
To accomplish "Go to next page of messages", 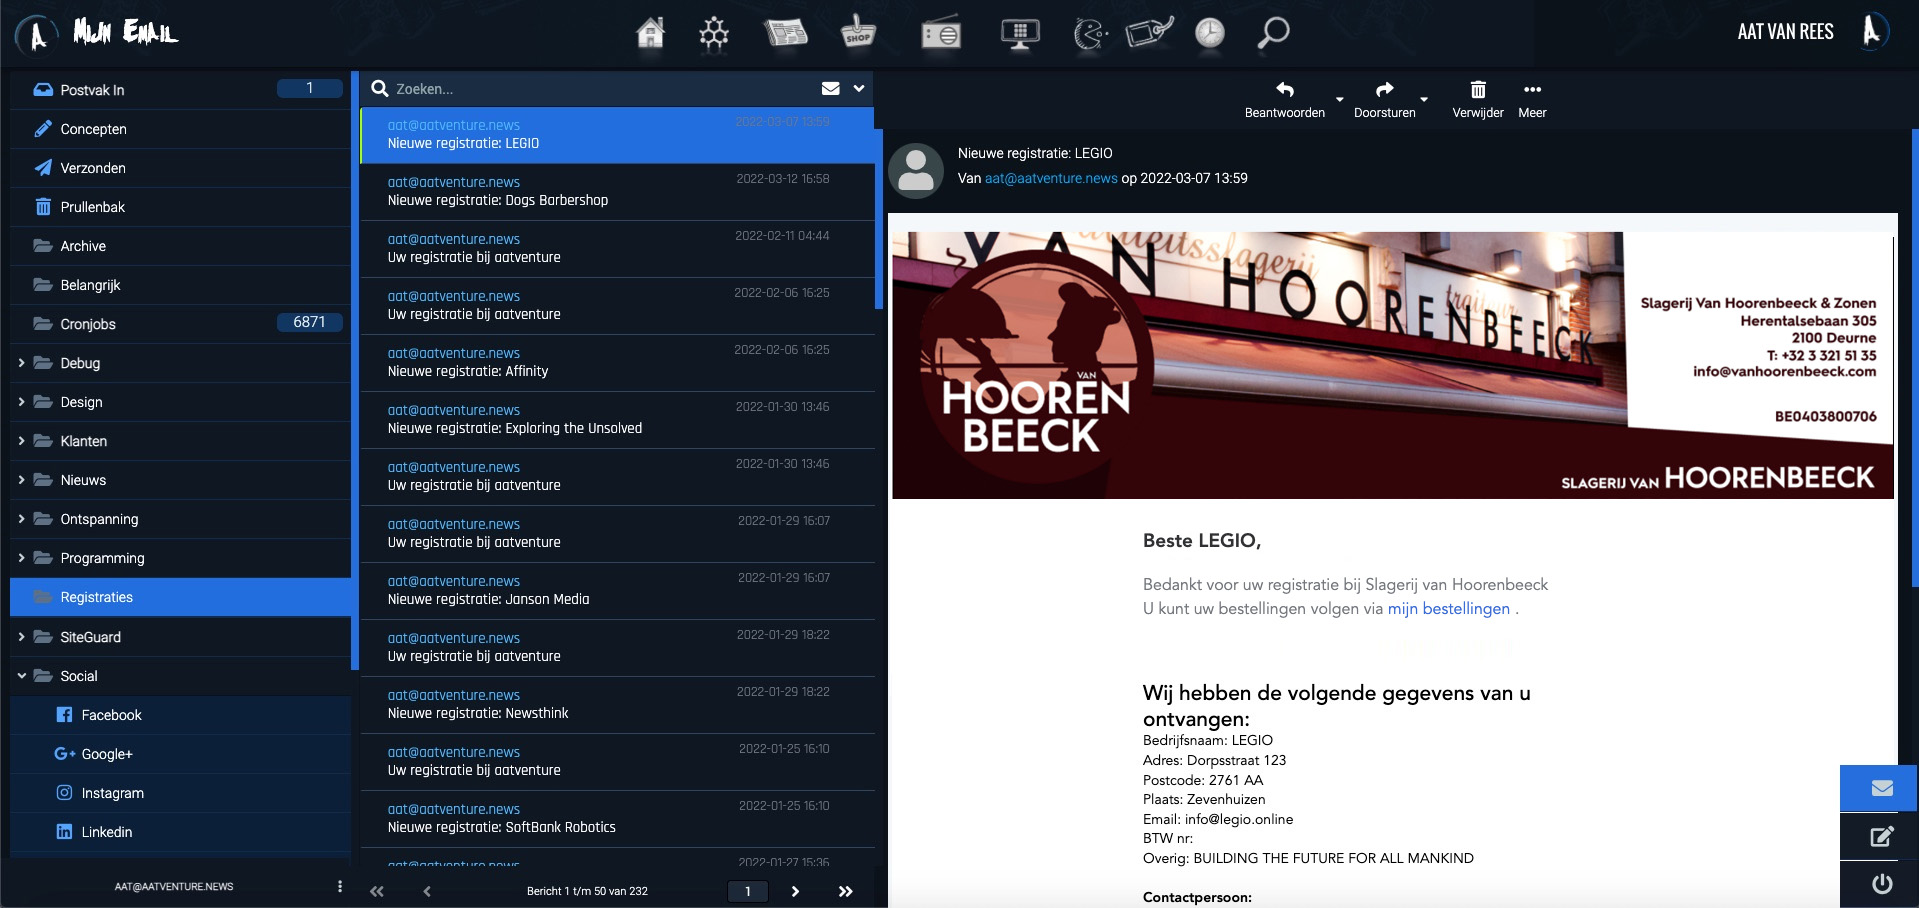I will tap(795, 891).
